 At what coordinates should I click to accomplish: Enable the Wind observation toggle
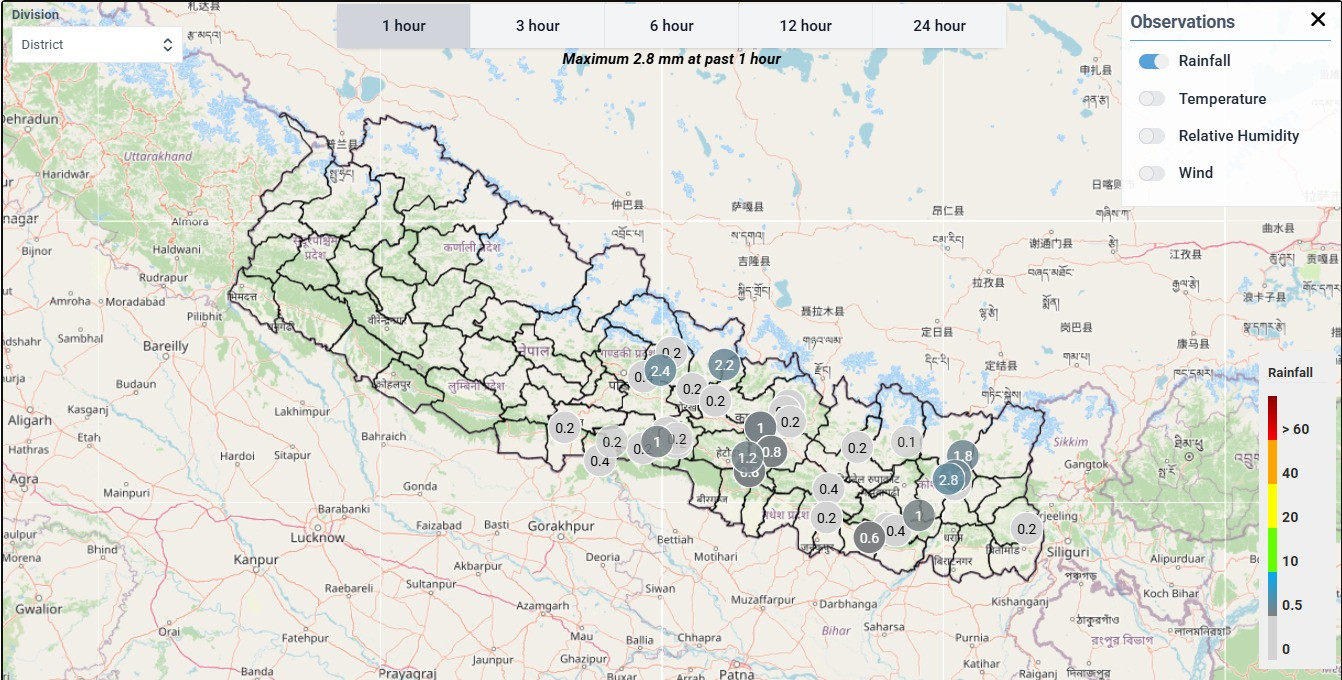[x=1152, y=173]
